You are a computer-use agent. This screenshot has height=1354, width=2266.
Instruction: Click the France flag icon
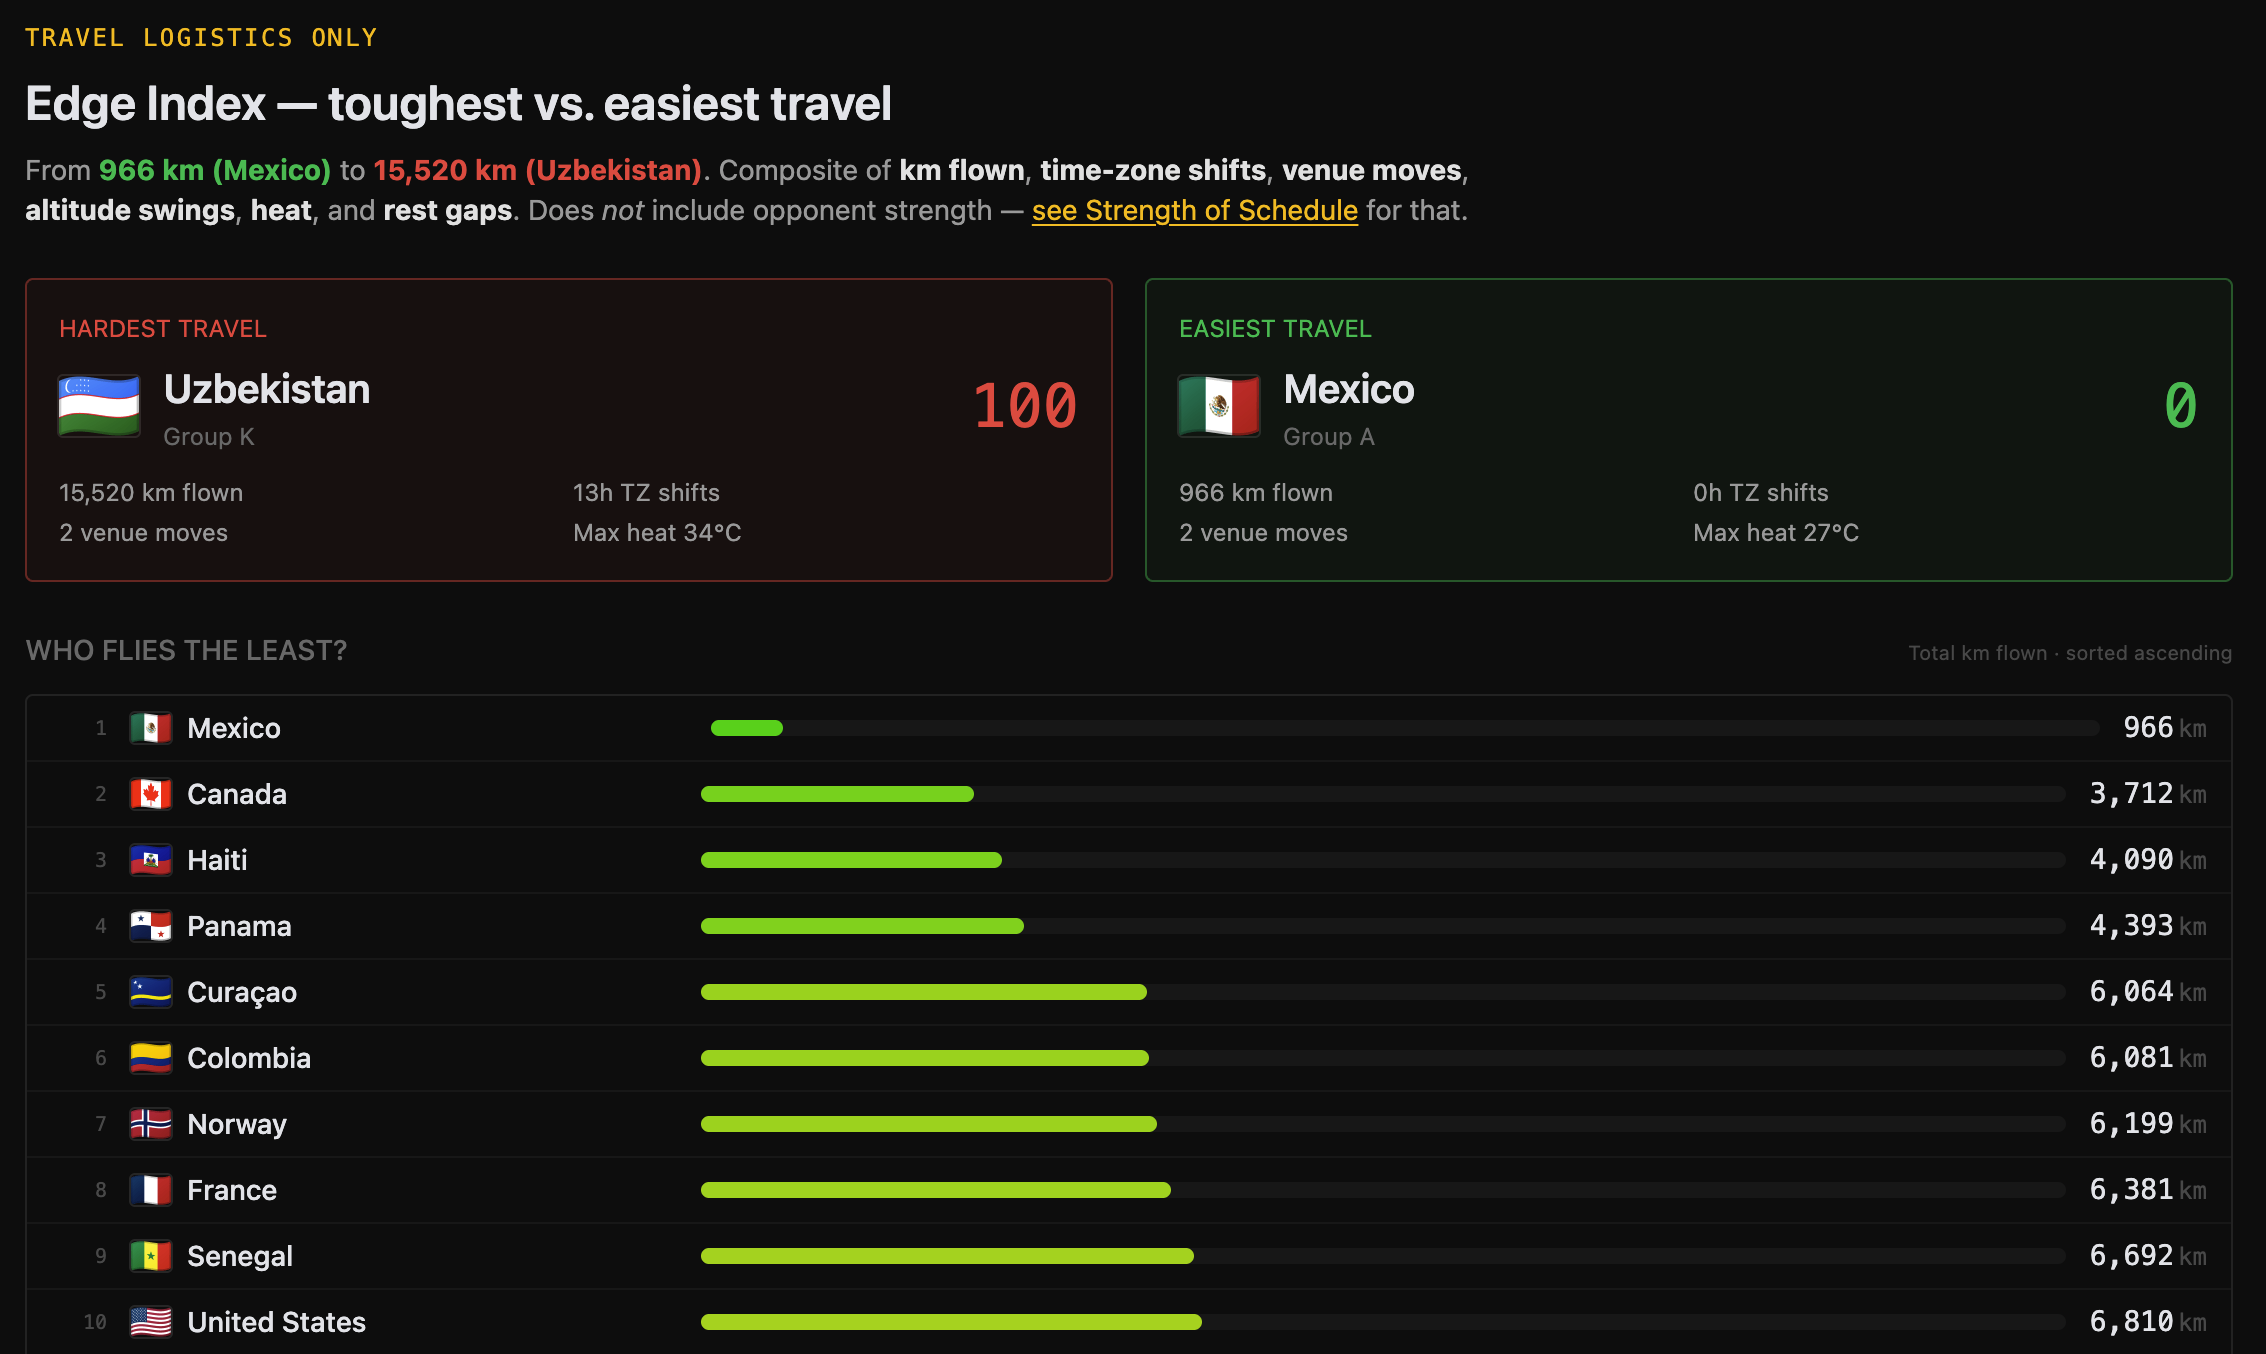point(151,1190)
